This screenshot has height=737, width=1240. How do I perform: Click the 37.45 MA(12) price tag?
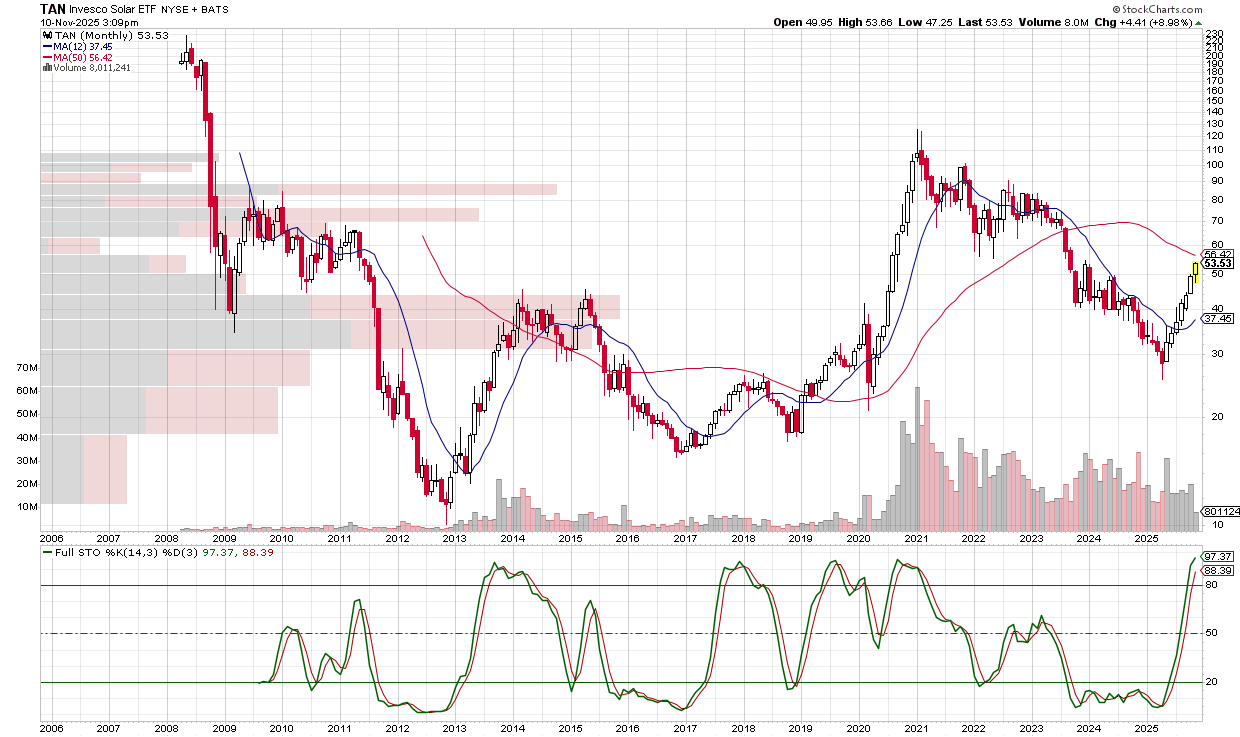click(1219, 319)
